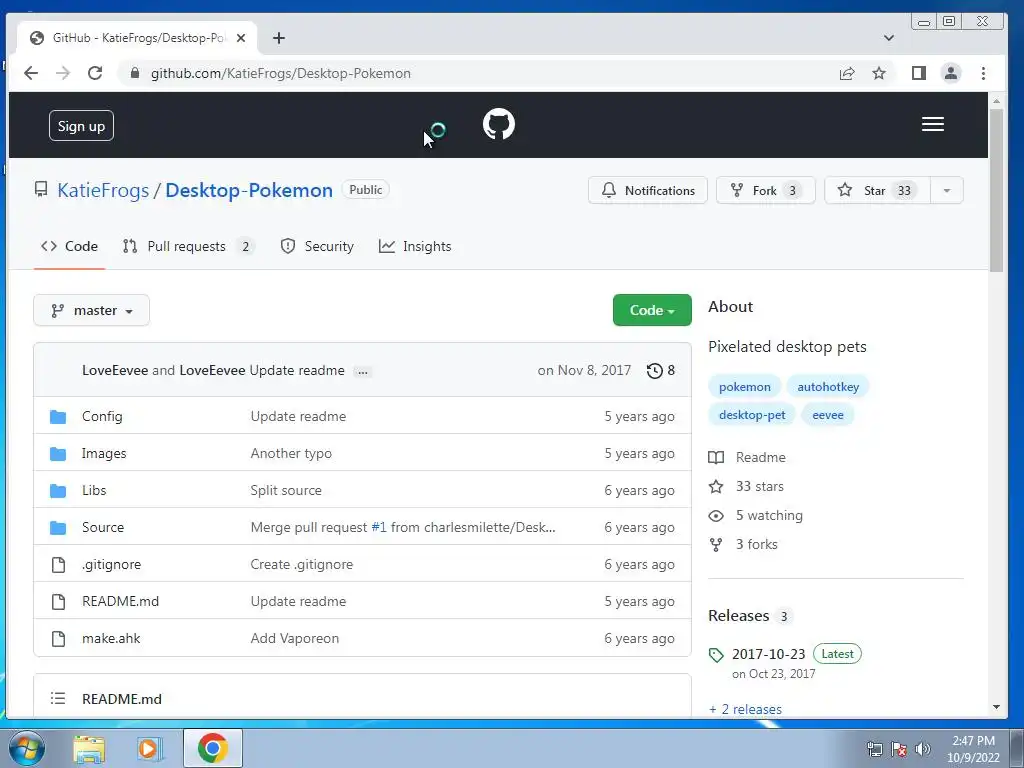Screen dimensions: 1024x768
Task: Click the commit history clock icon
Action: click(x=654, y=371)
